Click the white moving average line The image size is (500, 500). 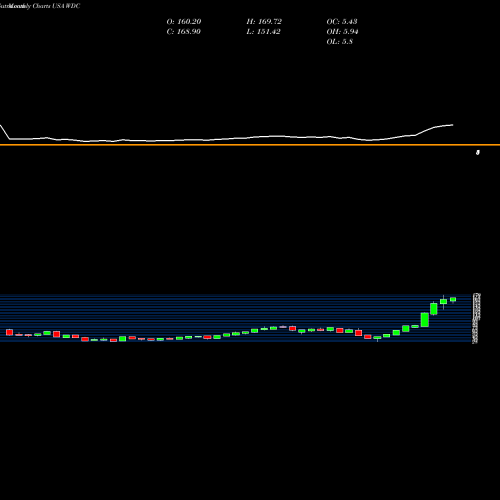pyautogui.click(x=227, y=138)
